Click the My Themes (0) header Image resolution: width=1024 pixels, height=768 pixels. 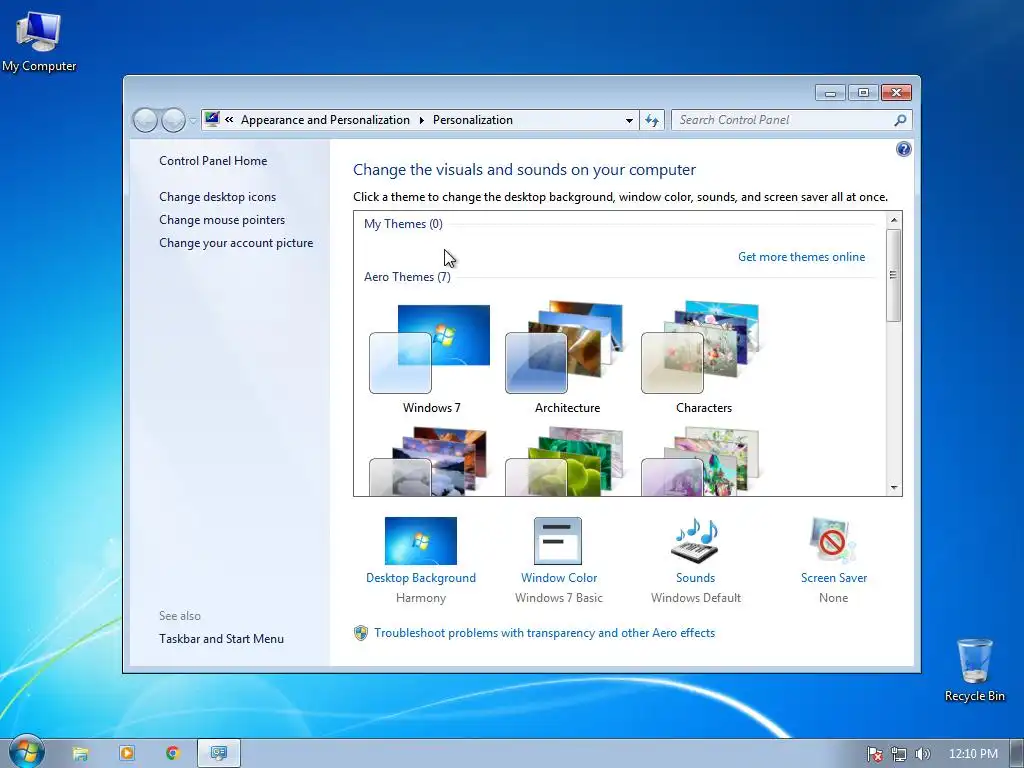pos(403,224)
